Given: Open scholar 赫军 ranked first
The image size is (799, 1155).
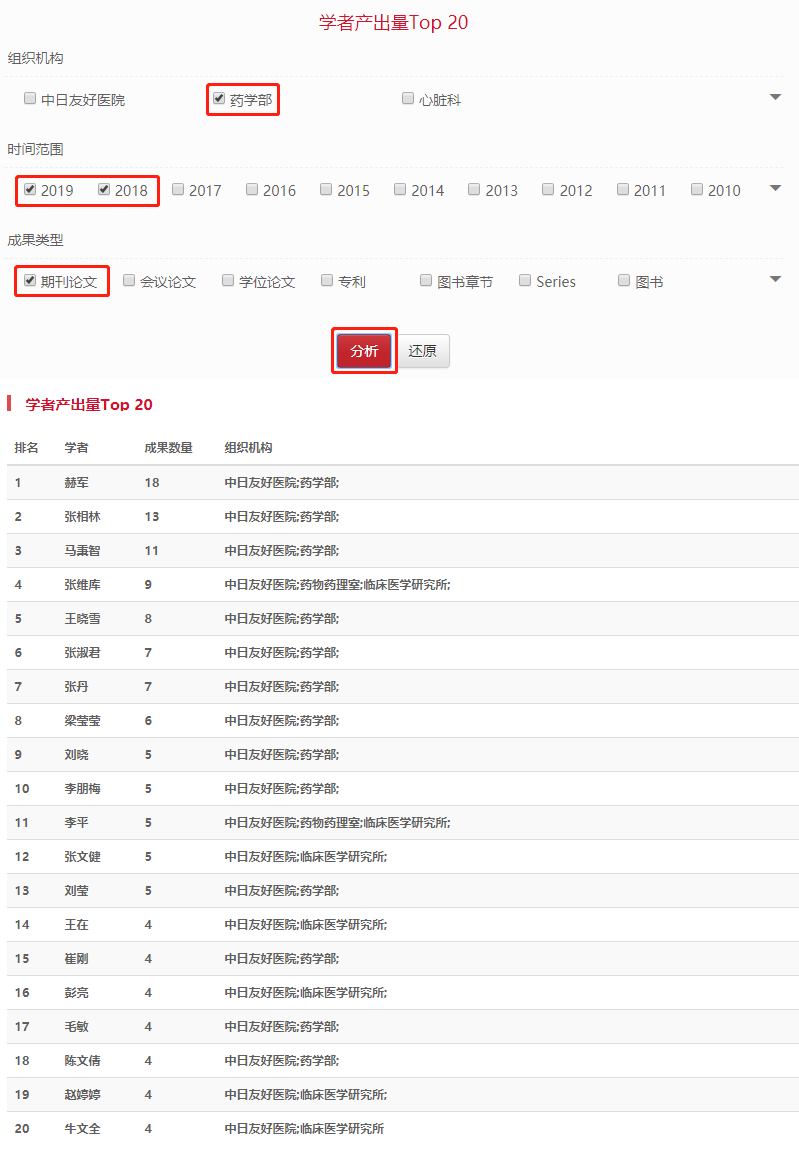Looking at the screenshot, I should point(77,483).
